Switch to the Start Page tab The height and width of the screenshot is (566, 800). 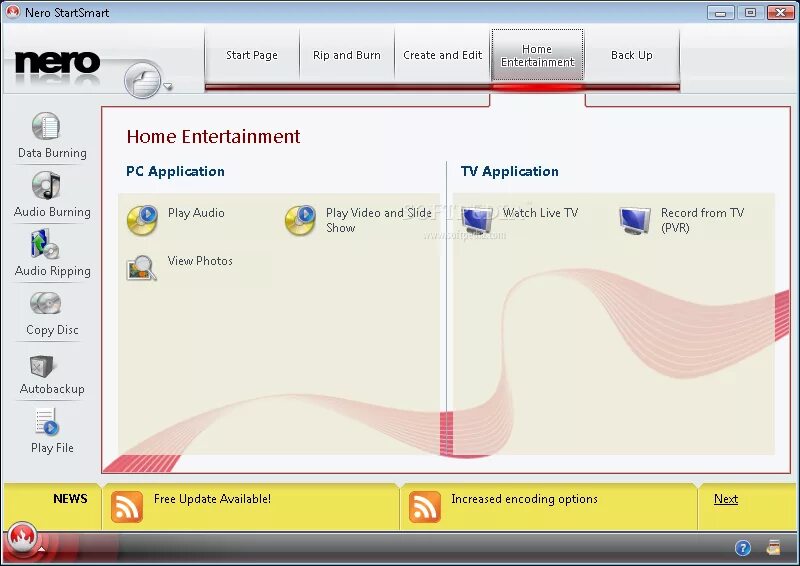[252, 55]
